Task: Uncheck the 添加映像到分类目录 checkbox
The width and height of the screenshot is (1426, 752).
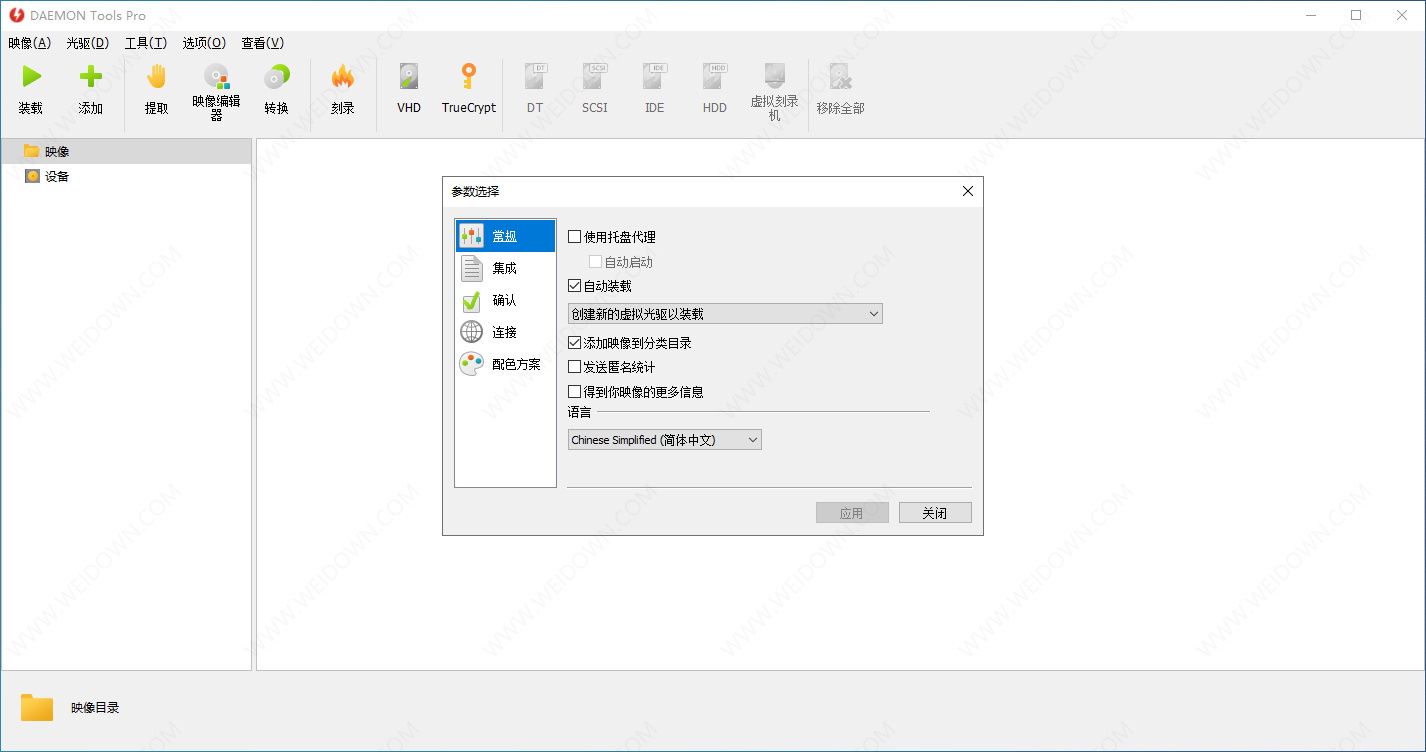Action: (574, 343)
